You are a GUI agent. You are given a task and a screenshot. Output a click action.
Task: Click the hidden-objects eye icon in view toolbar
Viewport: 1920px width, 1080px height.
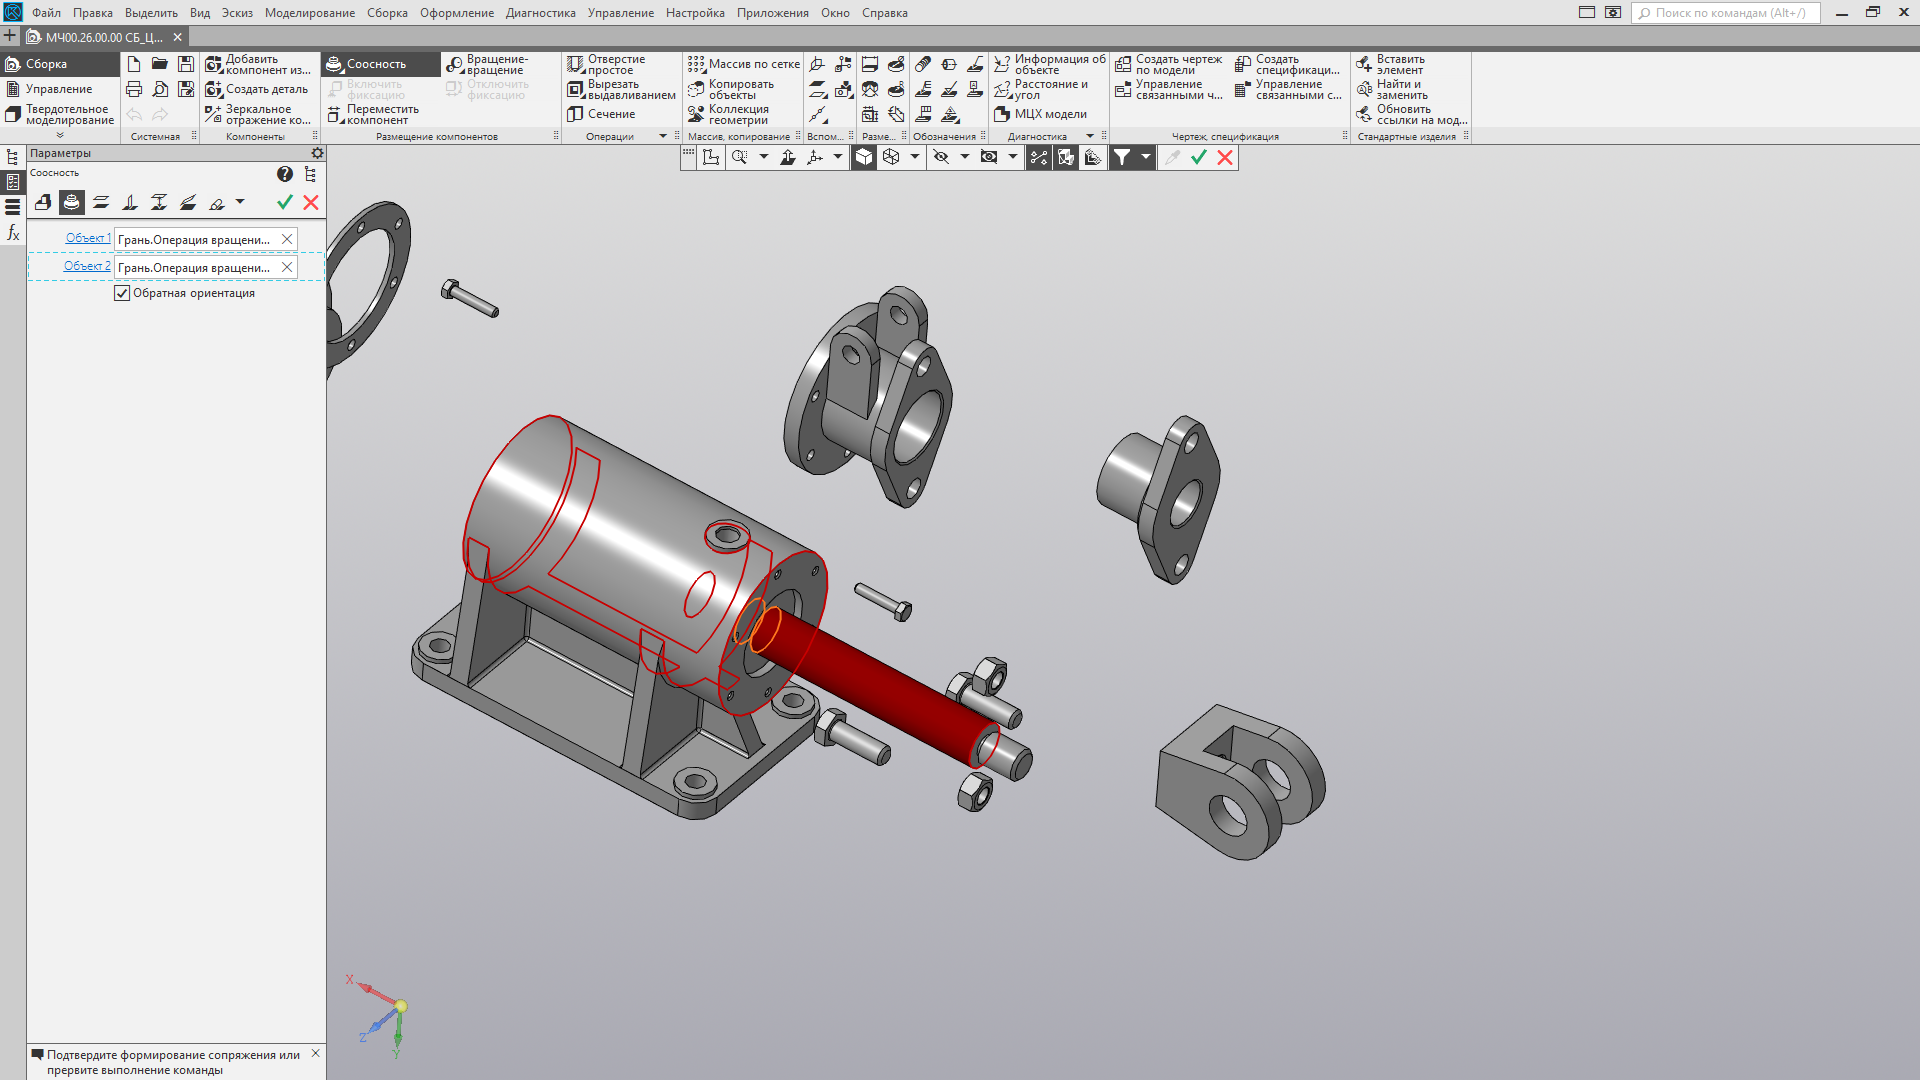[x=941, y=157]
